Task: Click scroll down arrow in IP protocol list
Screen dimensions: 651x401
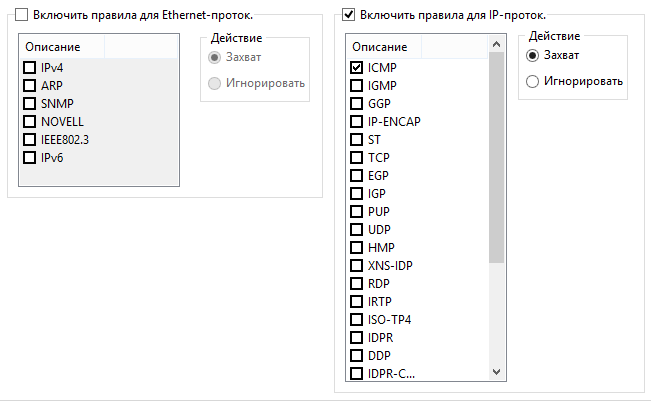Action: point(496,372)
